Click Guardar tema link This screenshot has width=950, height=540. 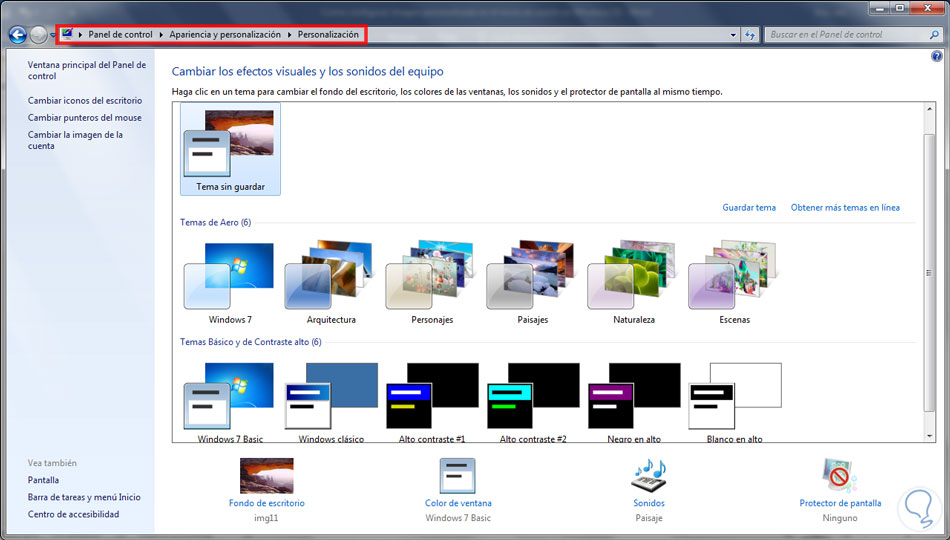[749, 207]
